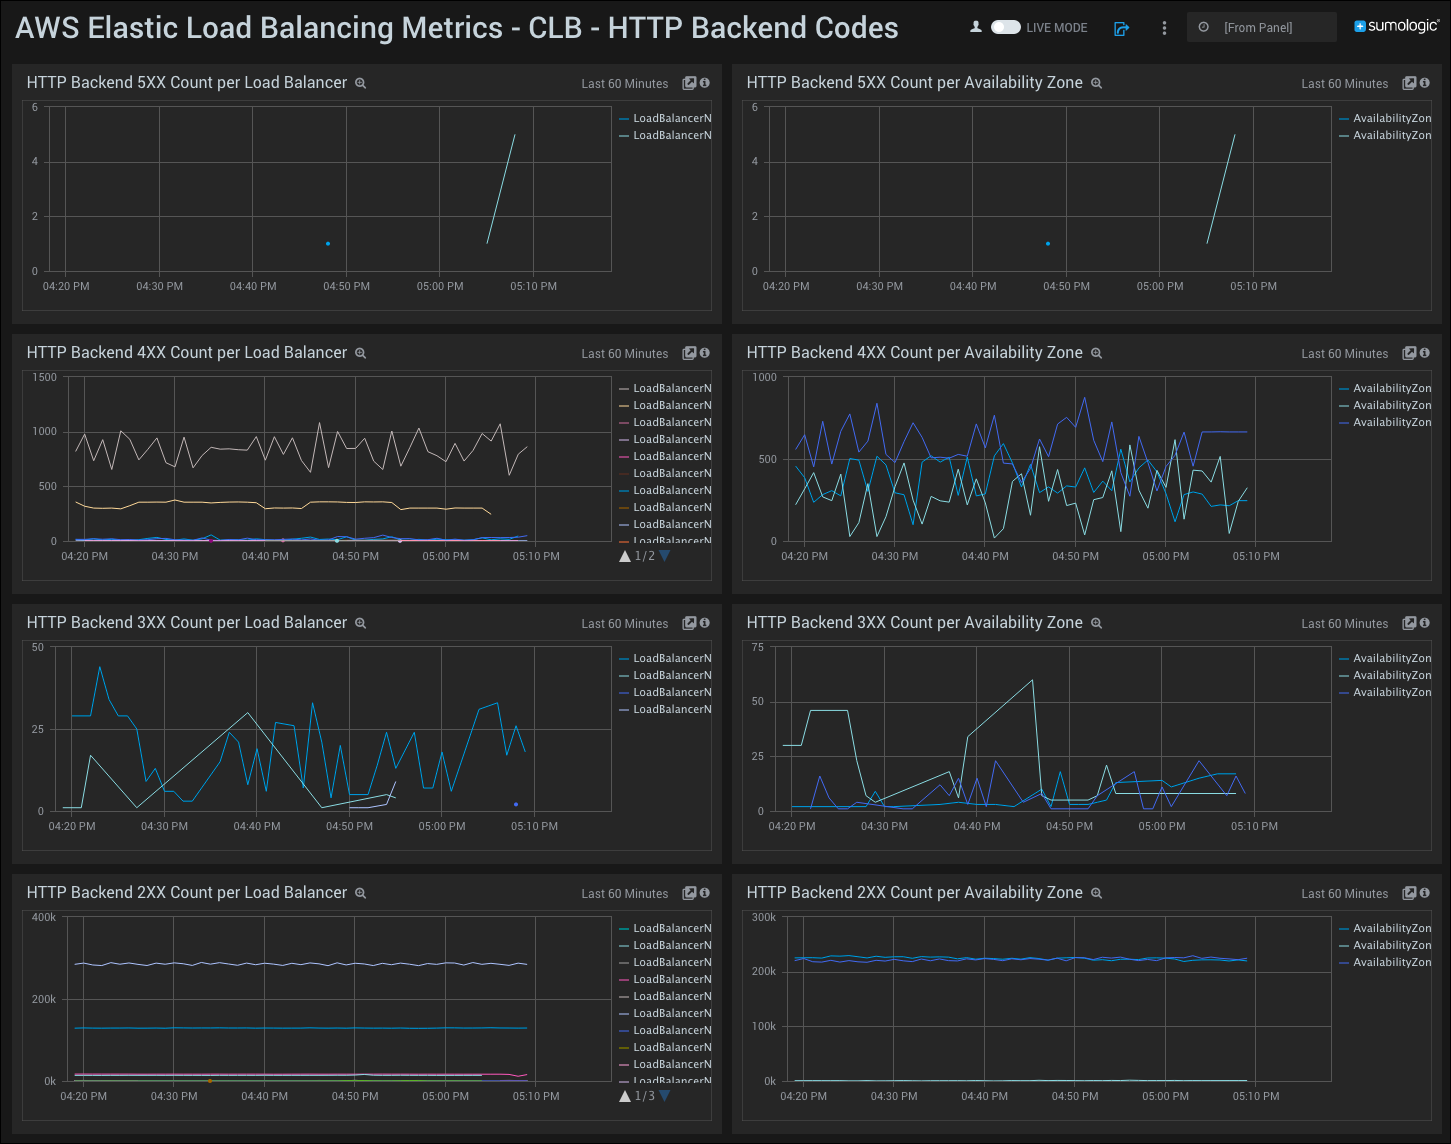Click the Sumo Logic logo
This screenshot has width=1451, height=1144.
[1396, 28]
